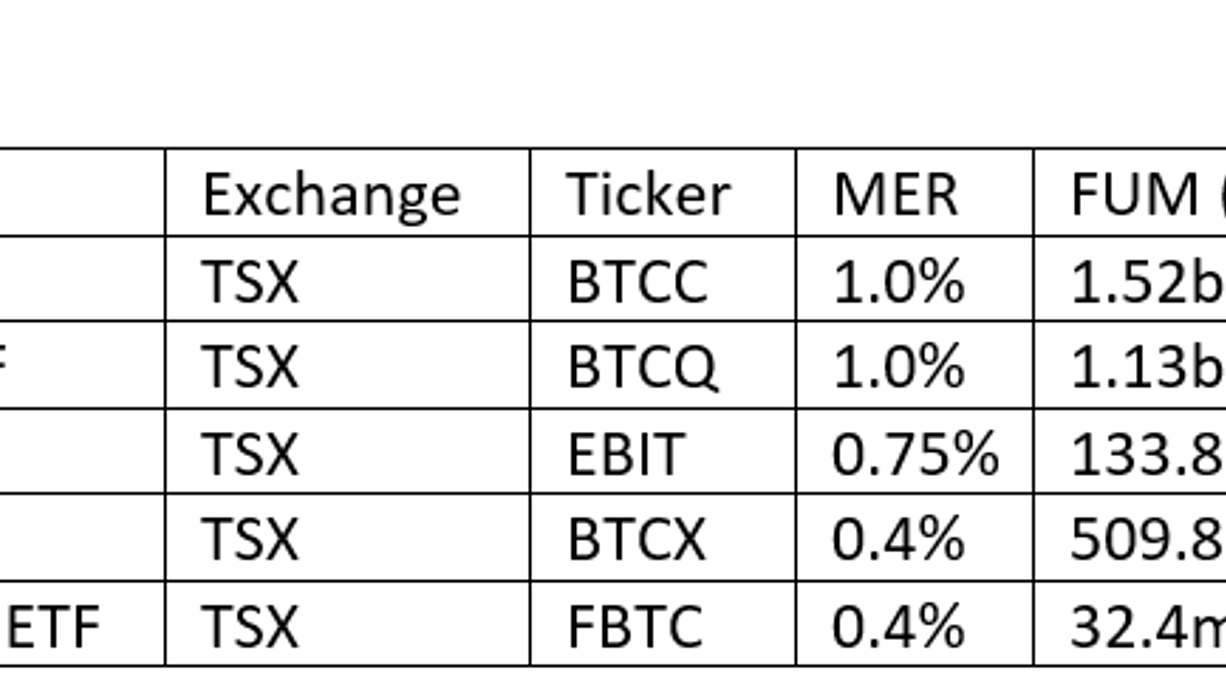Click the Exchange column header cell
This screenshot has width=1226, height=690.
[347, 193]
